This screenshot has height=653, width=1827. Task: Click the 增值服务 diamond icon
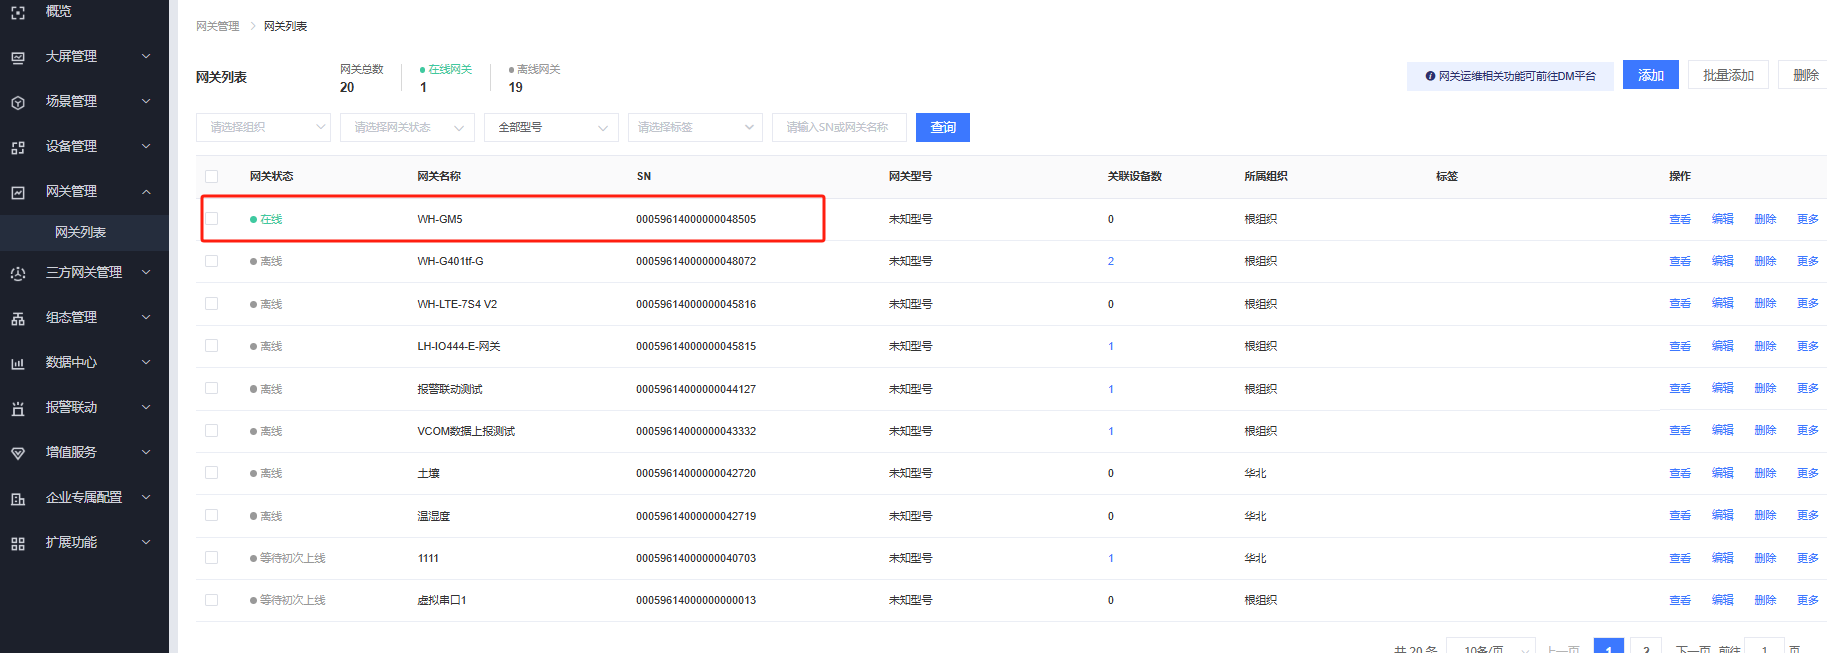(18, 453)
